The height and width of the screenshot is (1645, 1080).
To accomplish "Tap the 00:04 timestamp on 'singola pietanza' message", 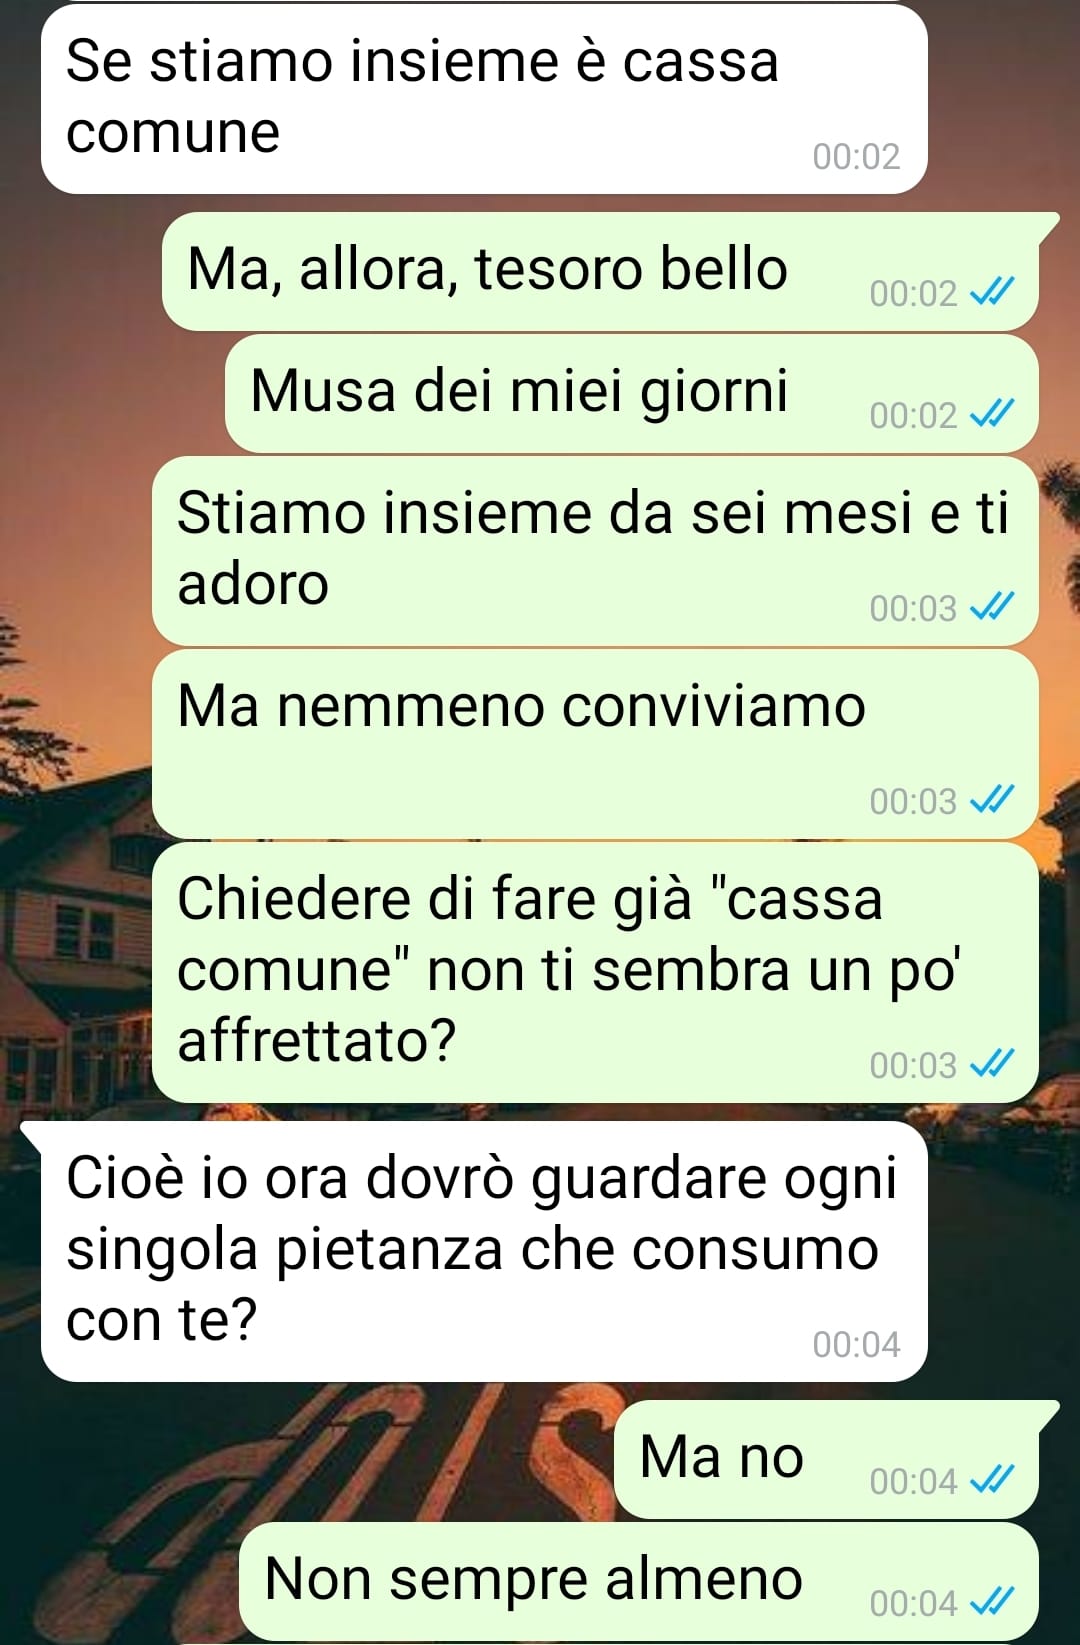I will pyautogui.click(x=856, y=1344).
